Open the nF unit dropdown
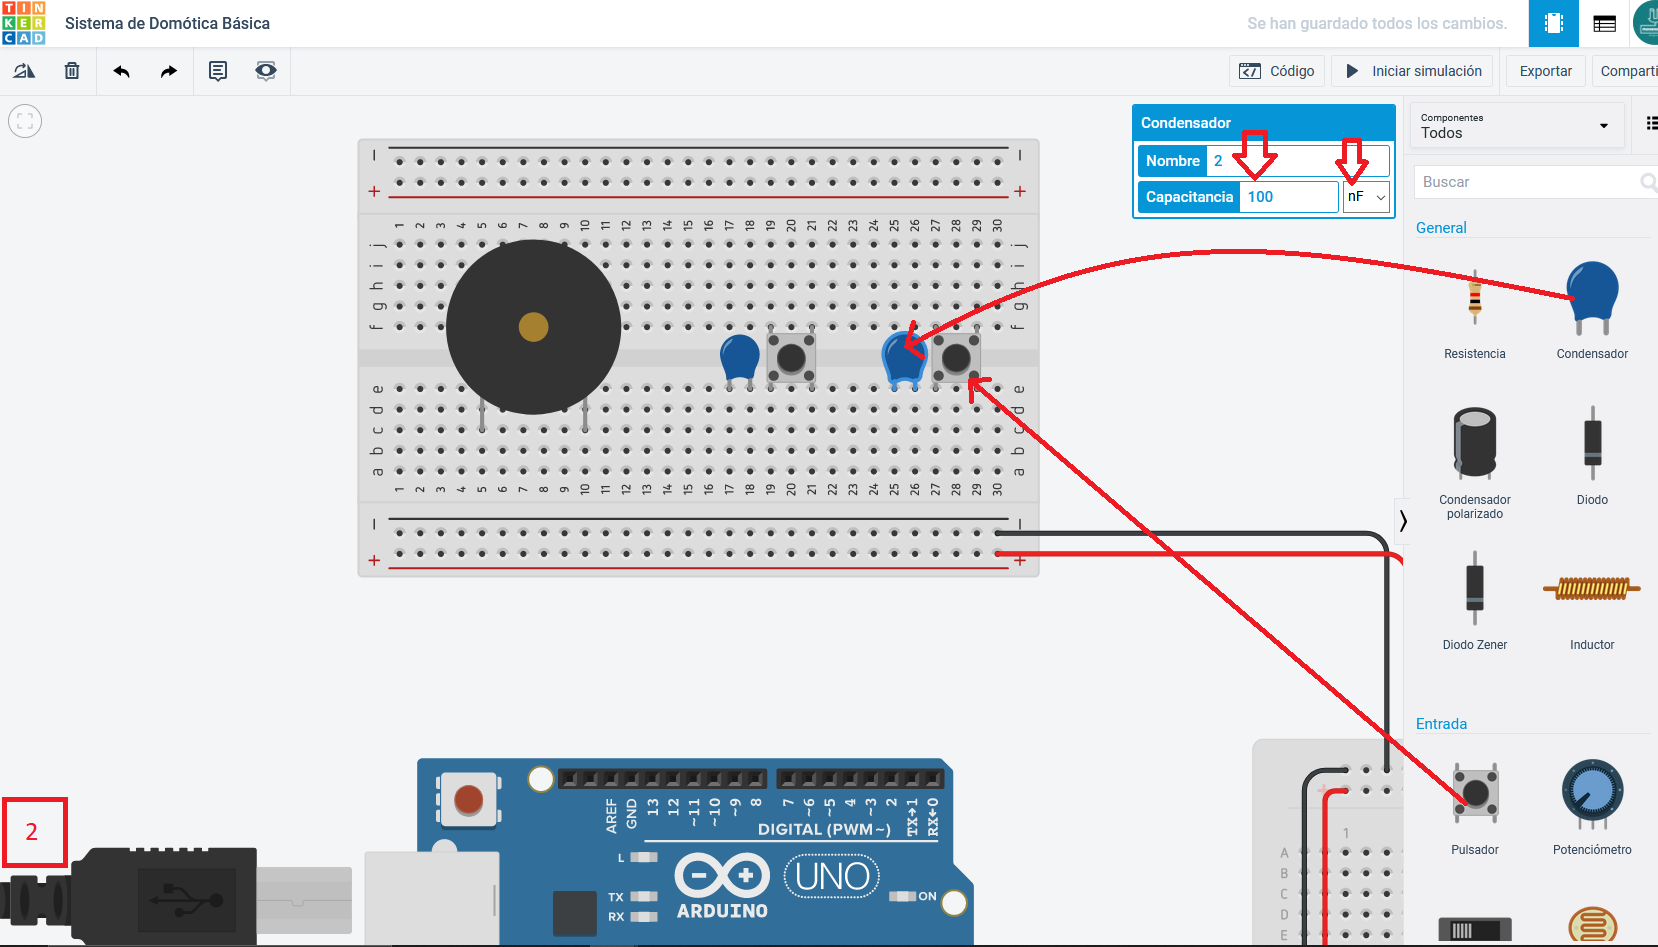The image size is (1658, 947). [x=1366, y=197]
